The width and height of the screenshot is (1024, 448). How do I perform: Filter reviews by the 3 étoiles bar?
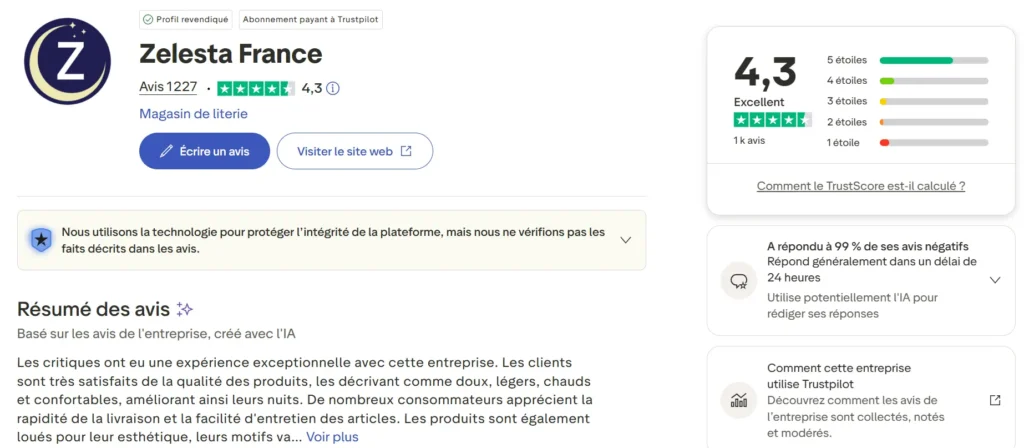(934, 101)
